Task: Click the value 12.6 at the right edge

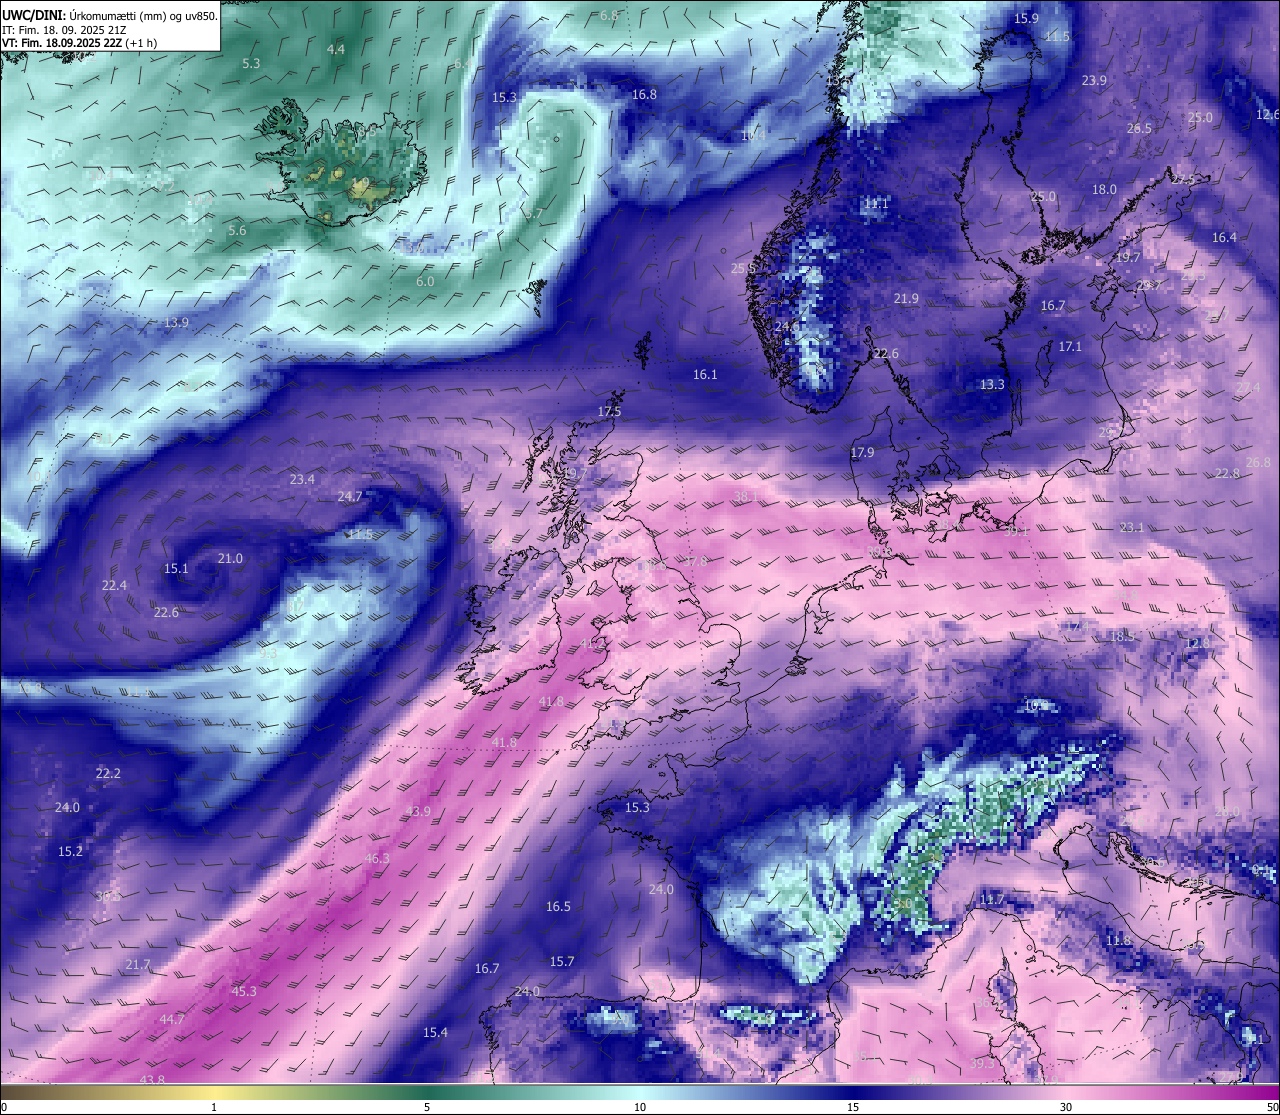Action: [x=1268, y=114]
